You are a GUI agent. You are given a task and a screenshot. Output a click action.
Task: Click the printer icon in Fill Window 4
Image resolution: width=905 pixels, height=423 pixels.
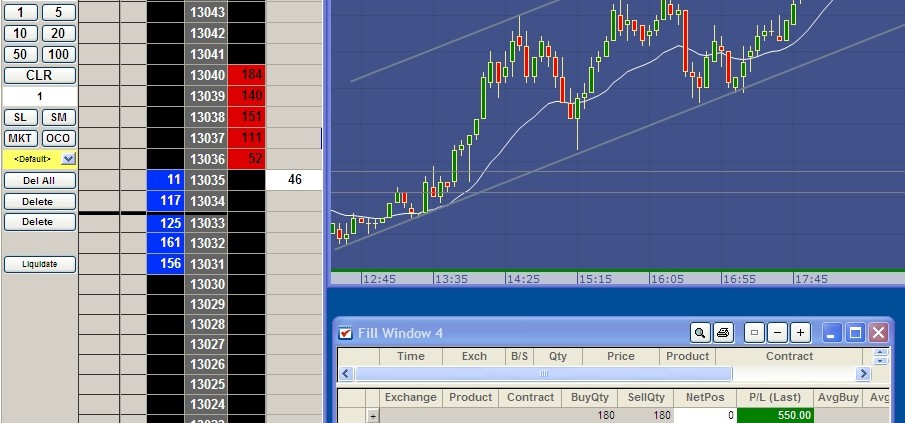click(723, 333)
